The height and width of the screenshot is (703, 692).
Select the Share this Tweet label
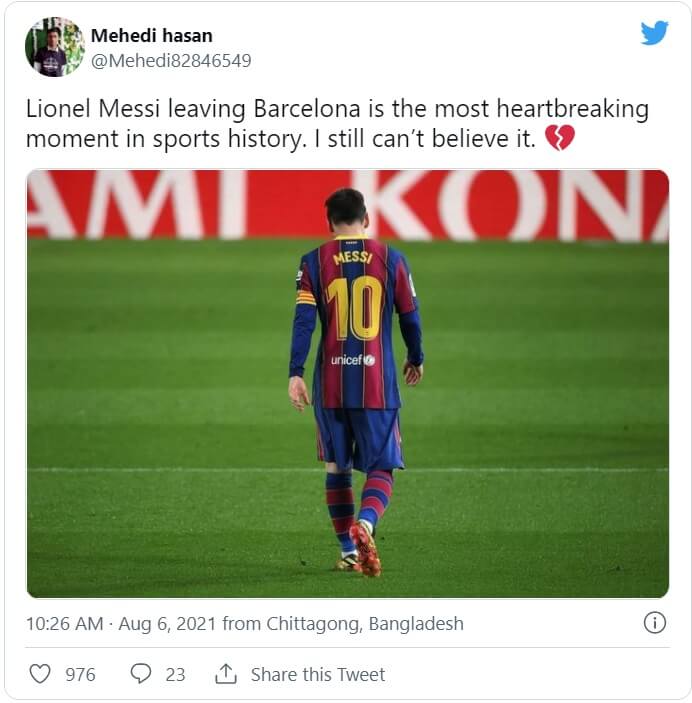pos(317,675)
